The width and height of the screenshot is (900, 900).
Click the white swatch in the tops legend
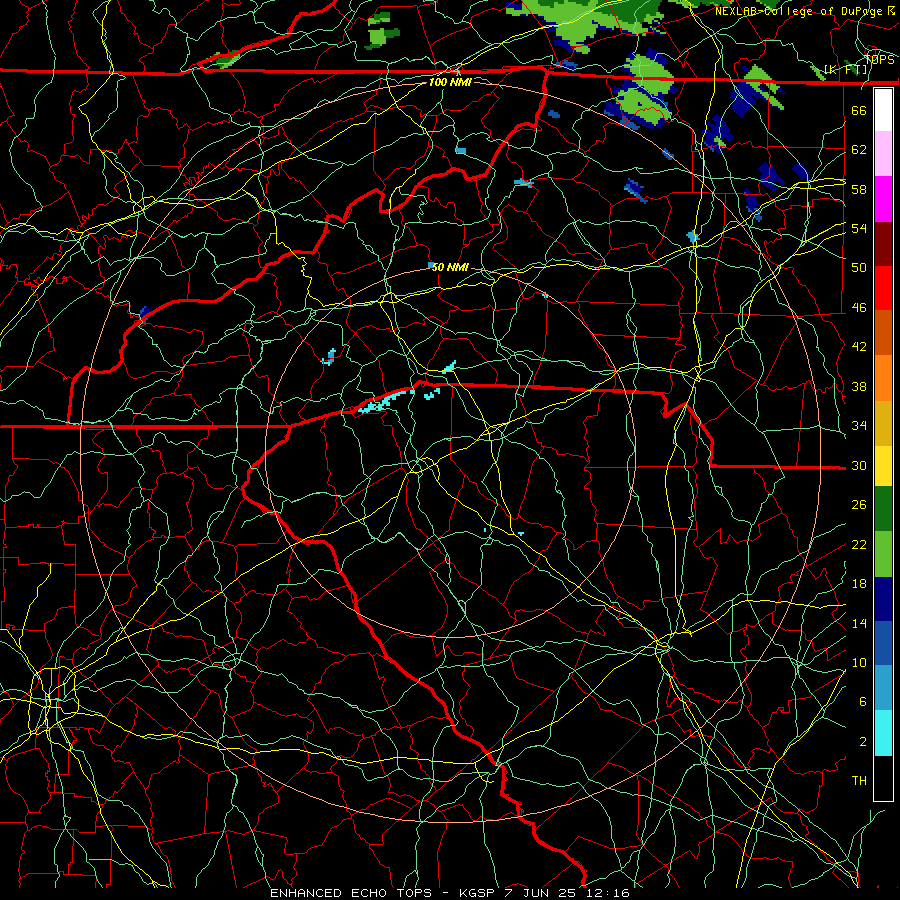(883, 110)
